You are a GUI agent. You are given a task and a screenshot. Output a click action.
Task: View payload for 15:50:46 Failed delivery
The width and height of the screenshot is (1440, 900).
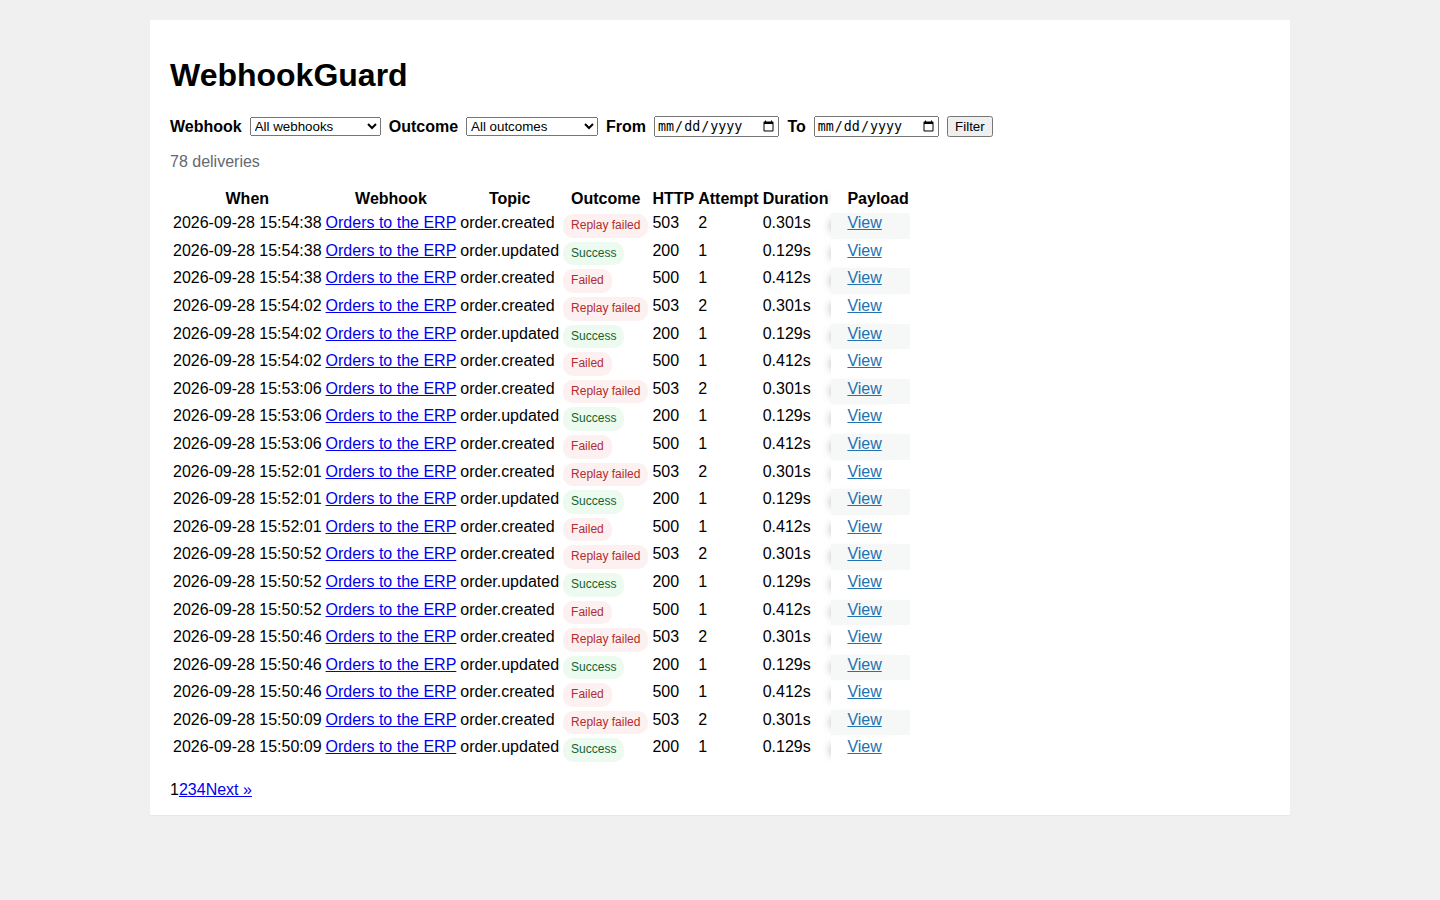(x=864, y=691)
